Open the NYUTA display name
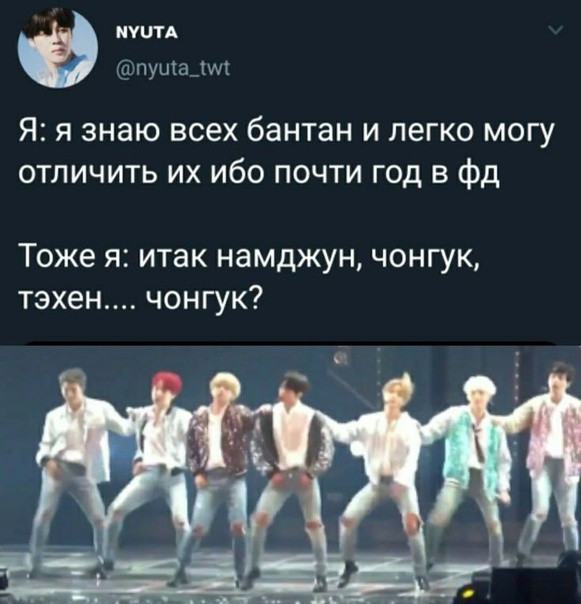 click(x=147, y=34)
